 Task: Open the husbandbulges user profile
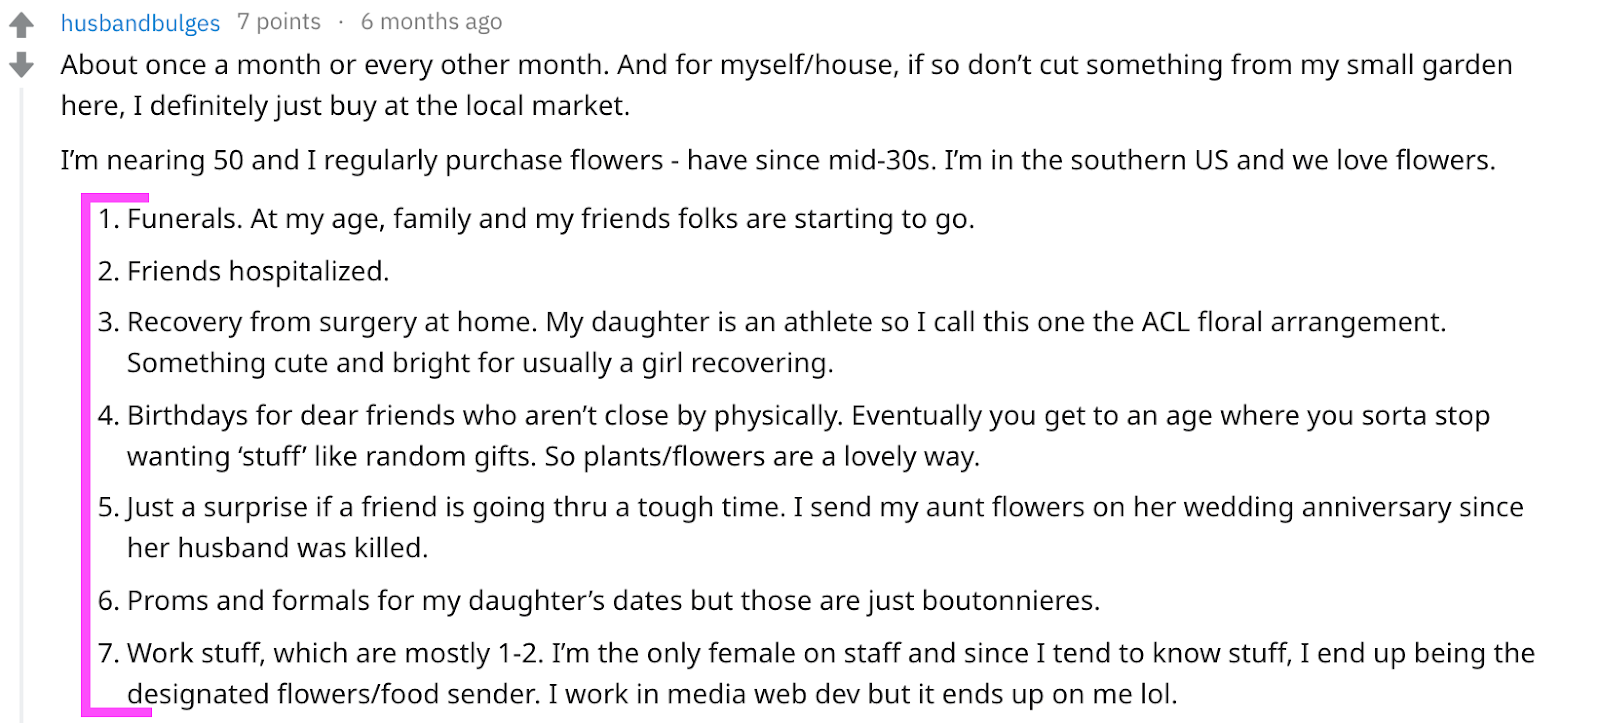point(140,22)
